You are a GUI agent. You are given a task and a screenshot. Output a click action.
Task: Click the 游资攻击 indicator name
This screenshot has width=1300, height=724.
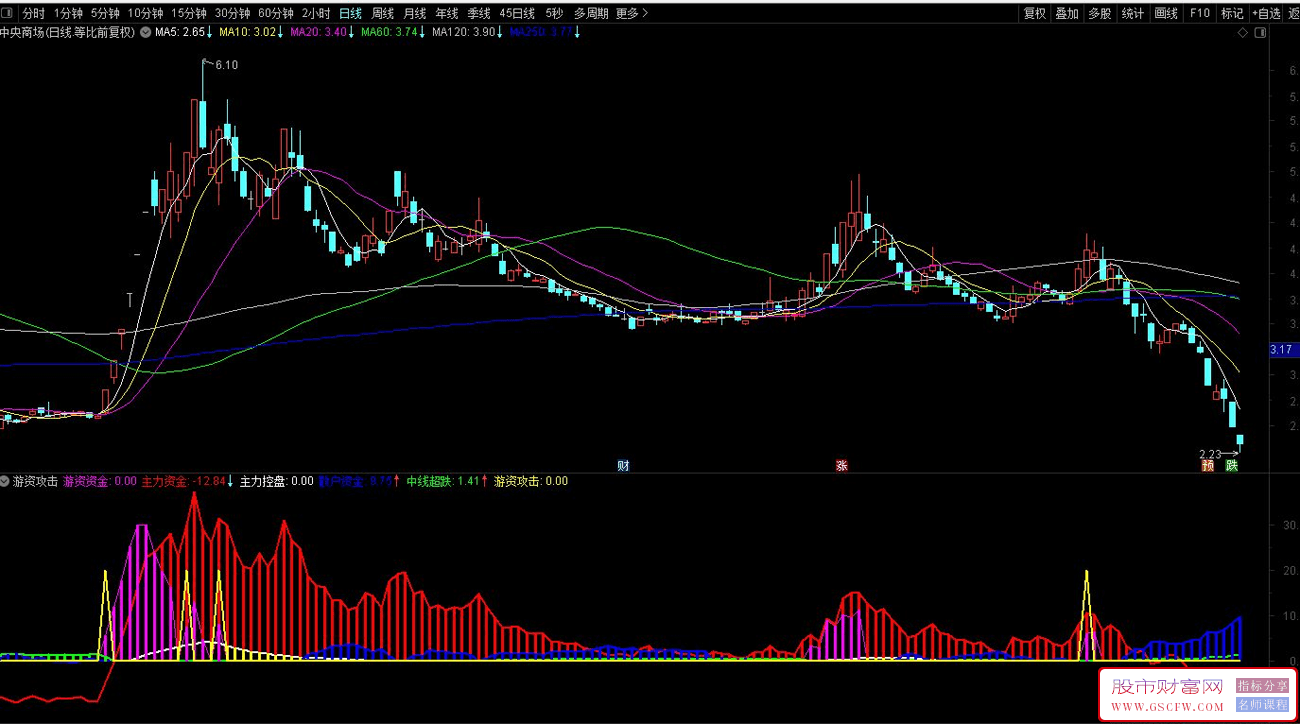point(36,481)
